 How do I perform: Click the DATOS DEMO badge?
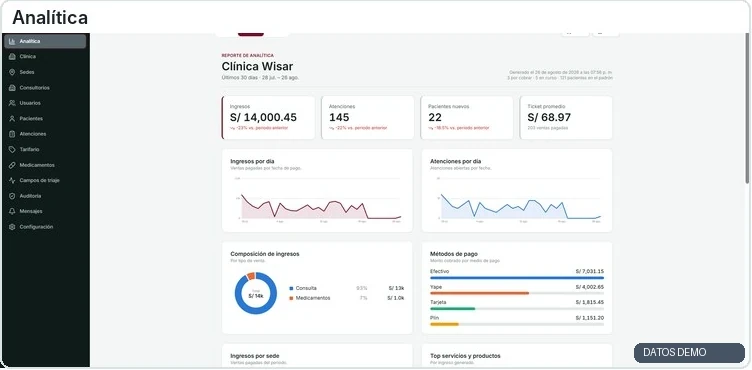[689, 353]
